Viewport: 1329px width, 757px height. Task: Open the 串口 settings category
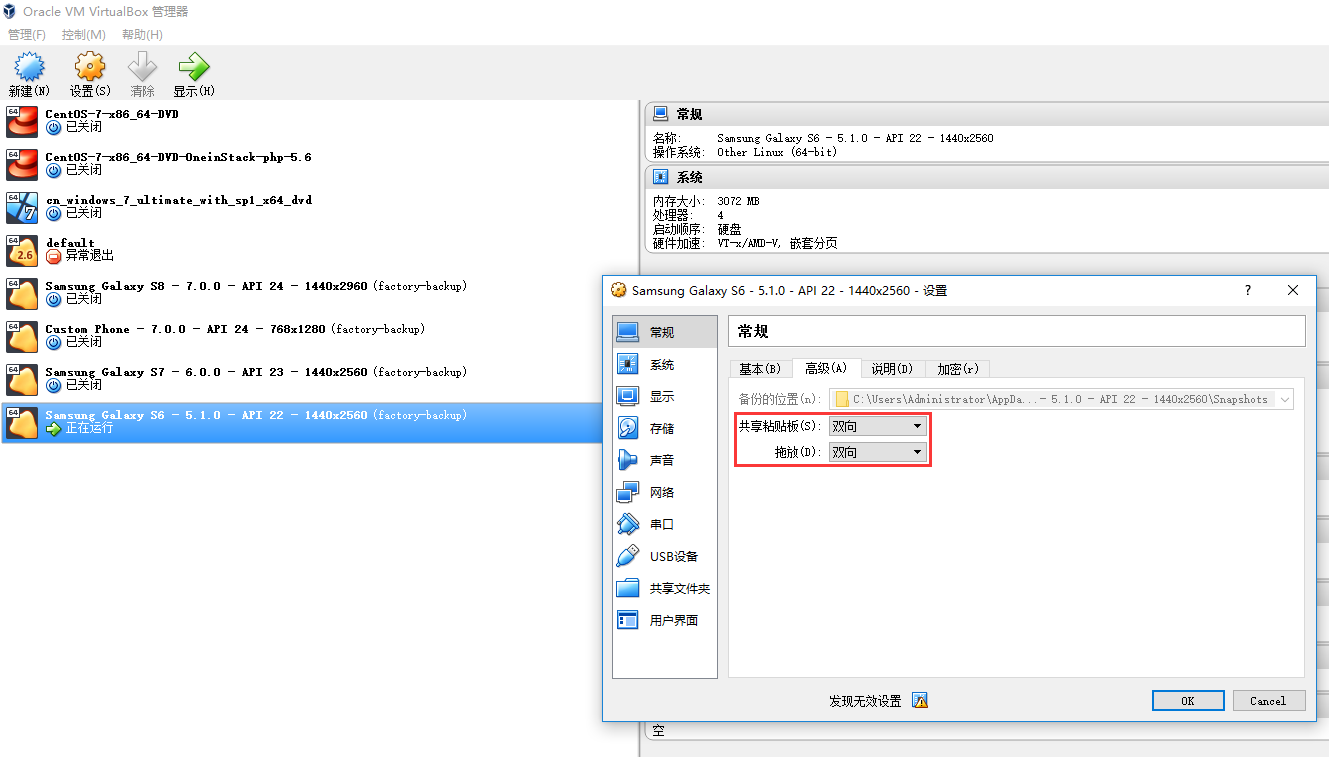tap(665, 524)
